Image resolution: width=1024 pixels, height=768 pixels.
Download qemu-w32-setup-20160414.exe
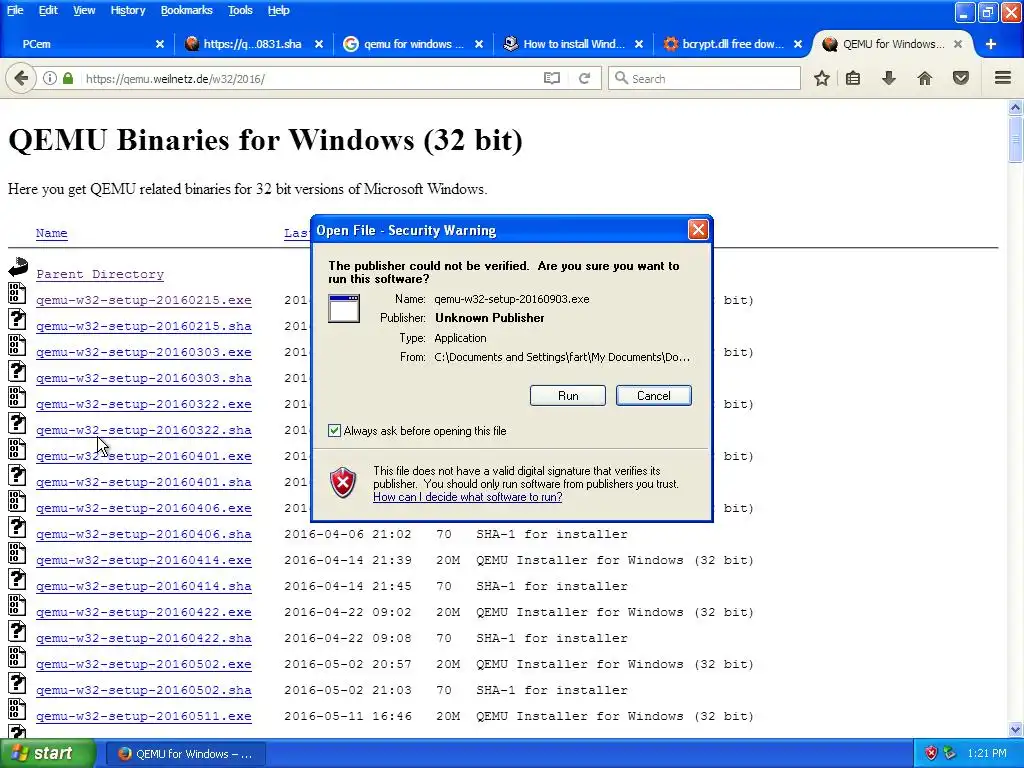pos(144,560)
